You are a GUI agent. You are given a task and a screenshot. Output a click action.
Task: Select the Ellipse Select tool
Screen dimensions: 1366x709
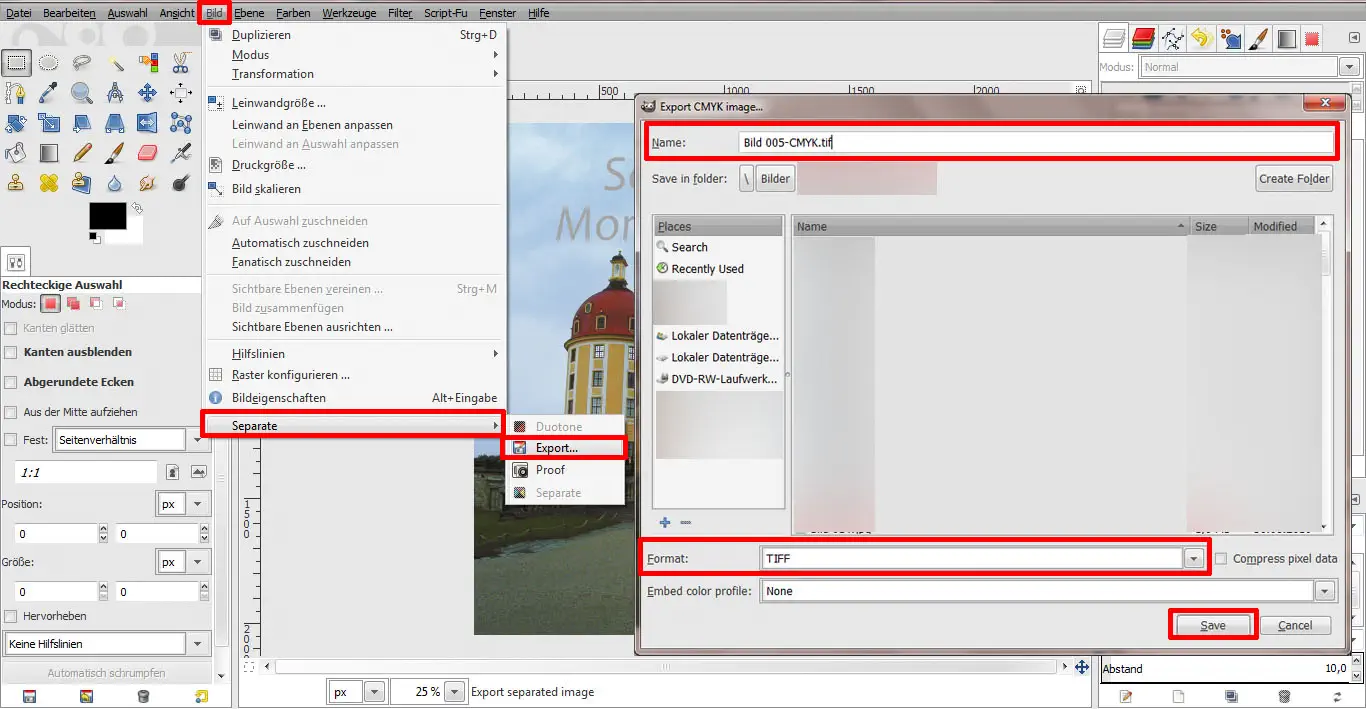point(48,63)
